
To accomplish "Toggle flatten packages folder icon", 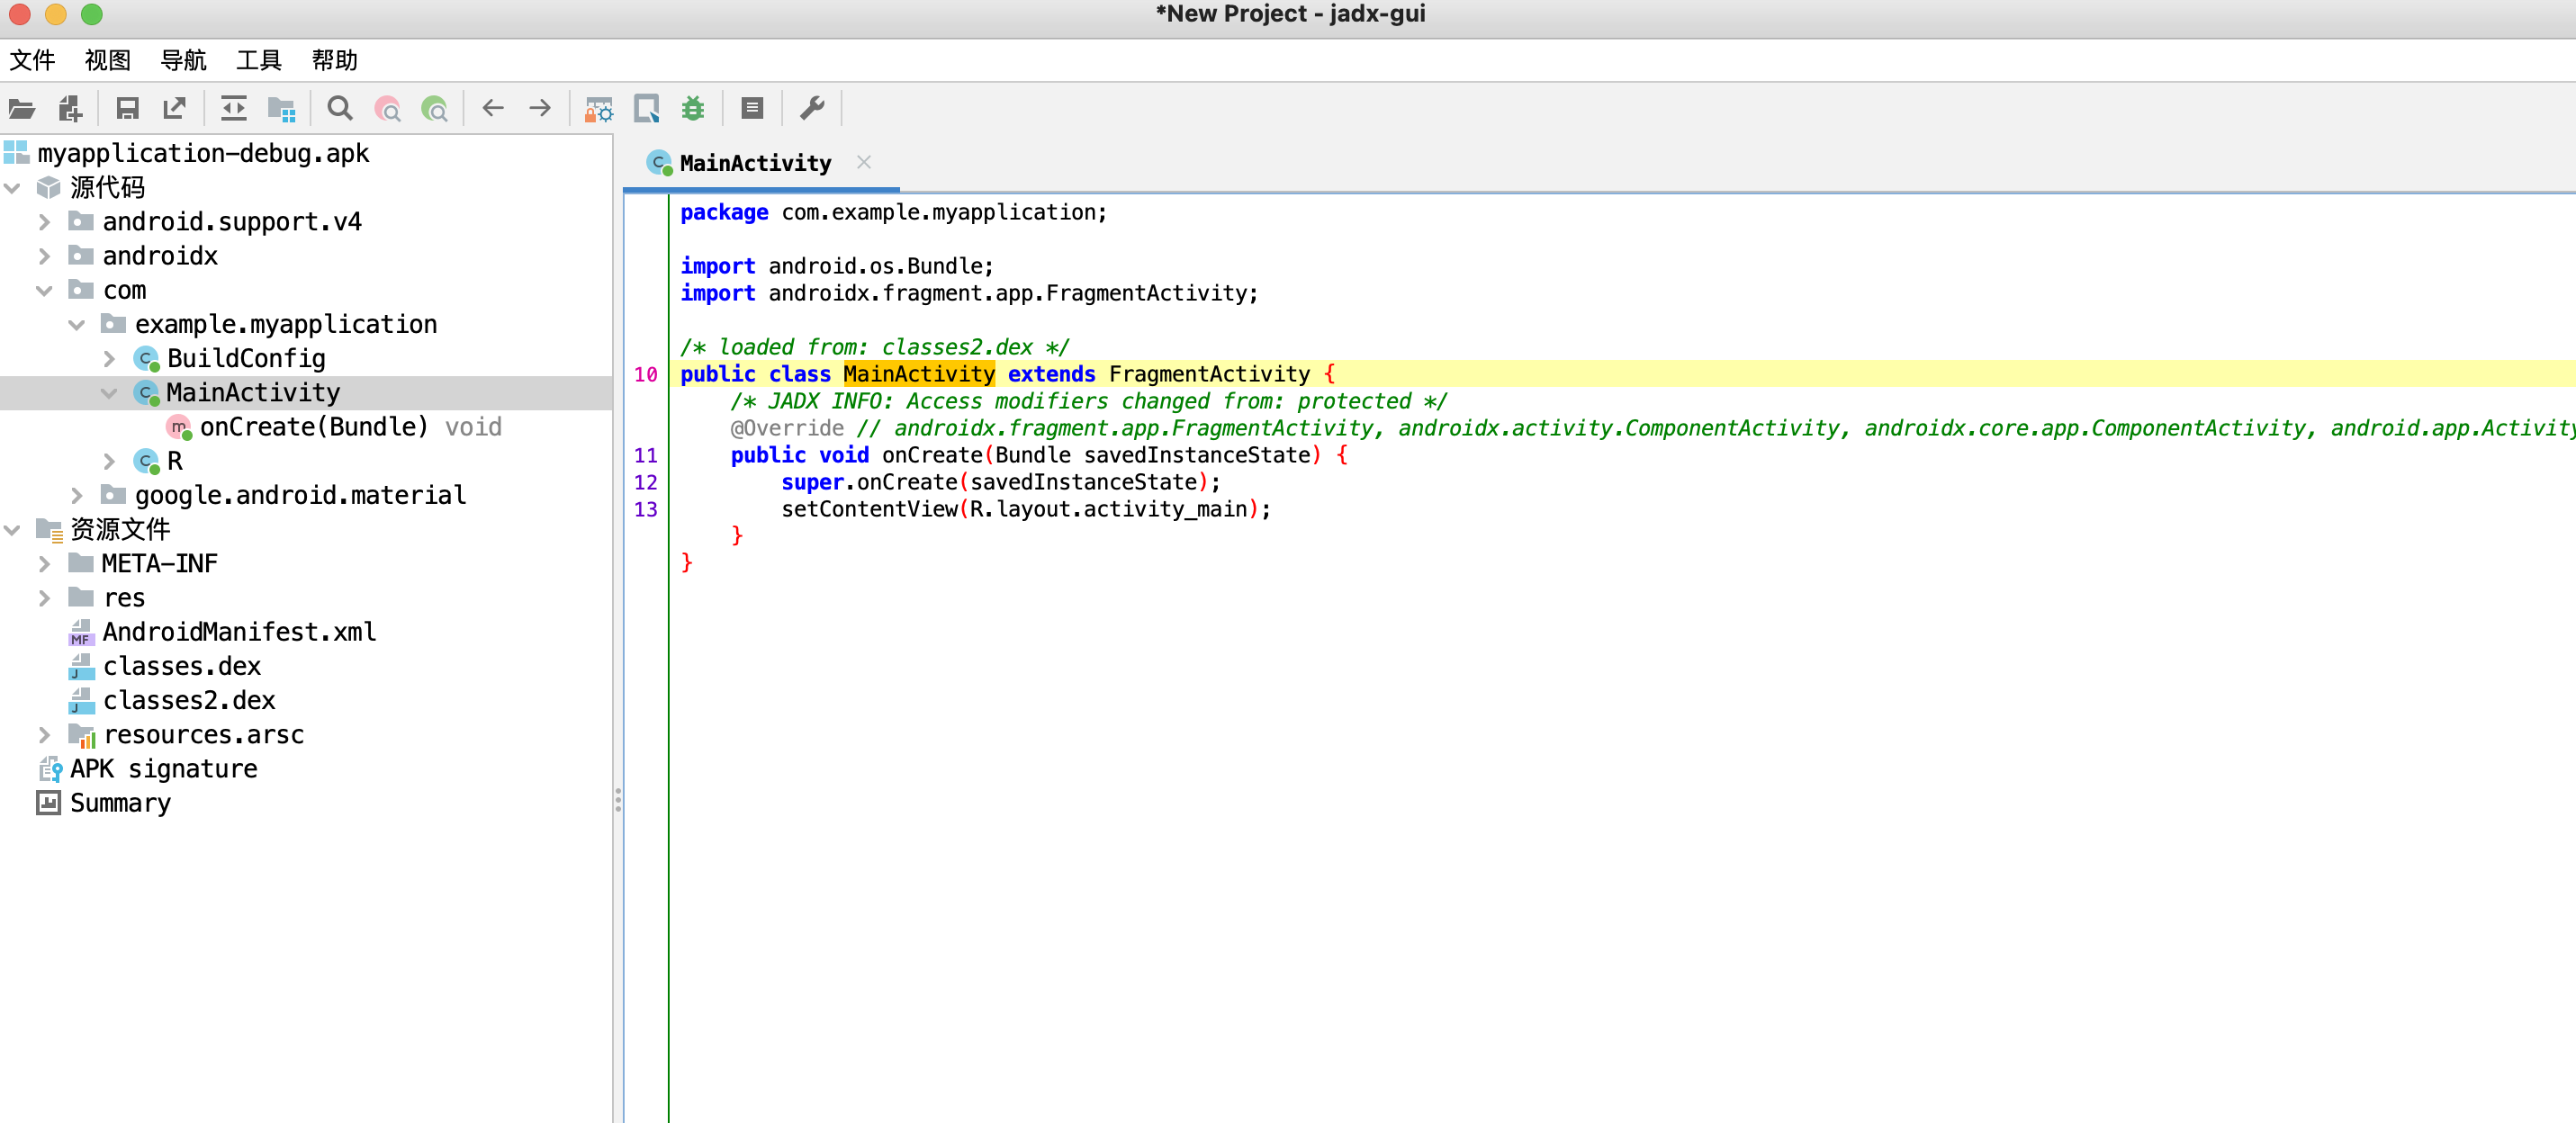I will [282, 109].
